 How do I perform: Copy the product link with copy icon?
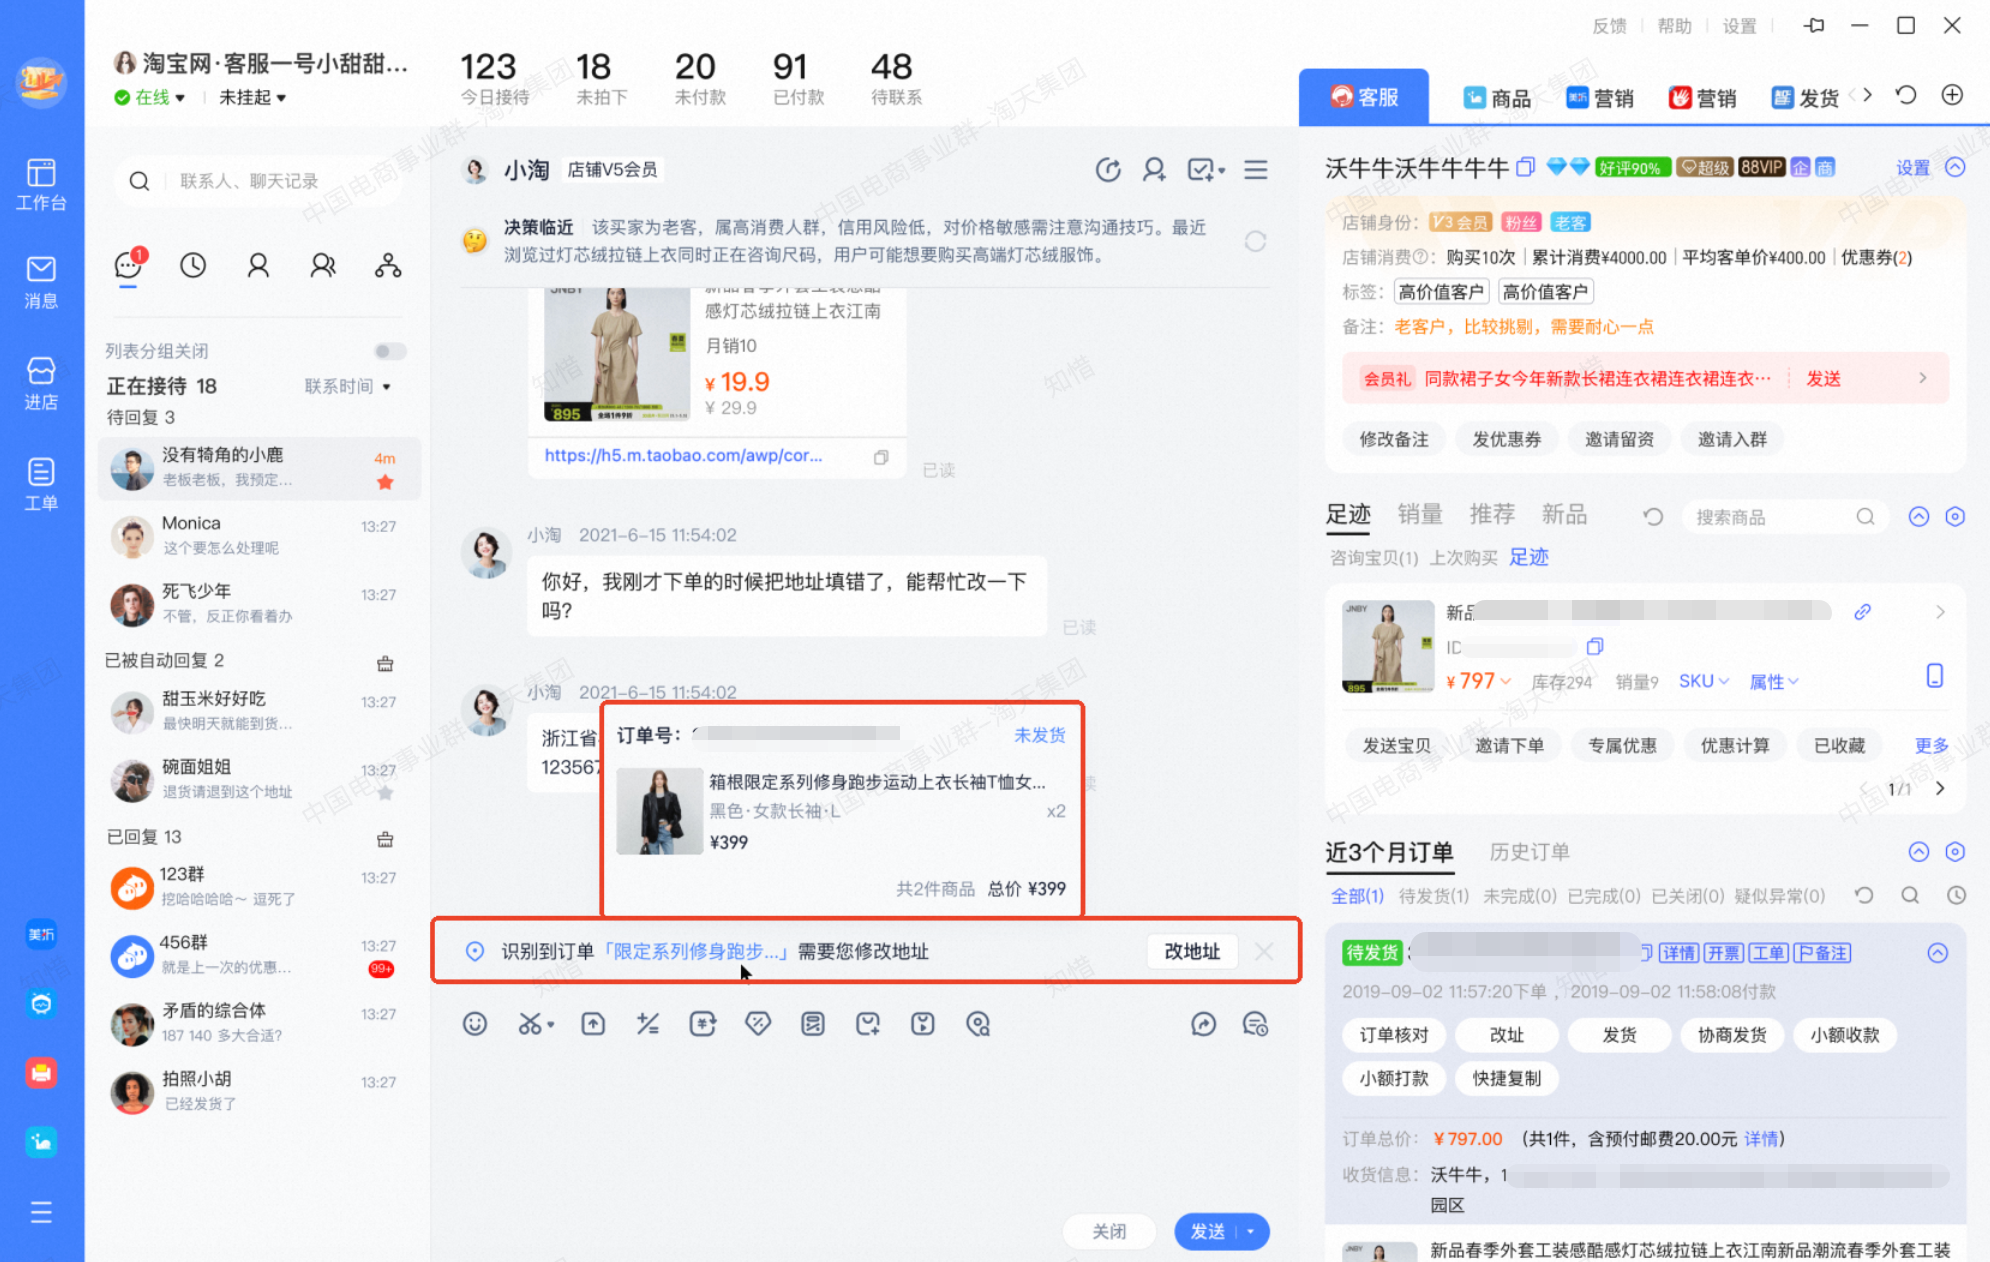(881, 457)
